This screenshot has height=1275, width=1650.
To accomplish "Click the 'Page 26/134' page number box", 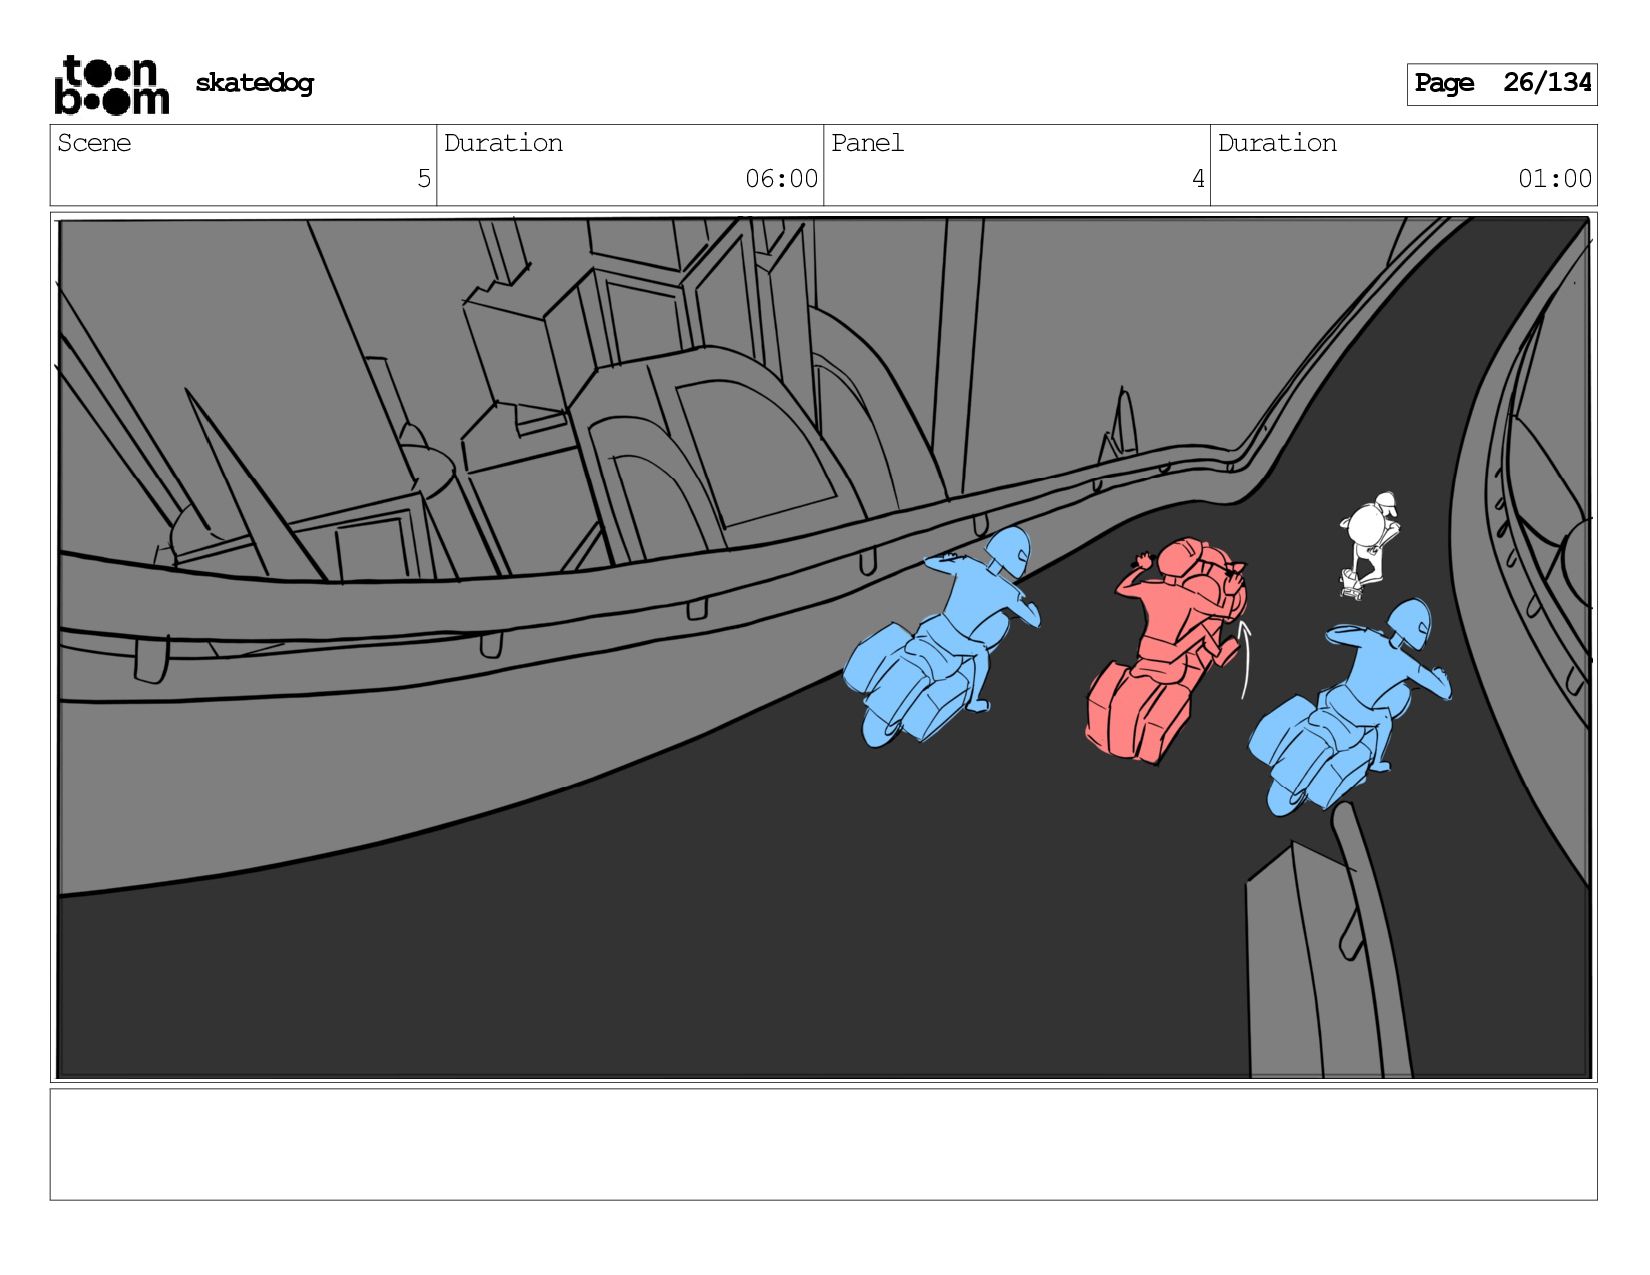I will [1502, 84].
